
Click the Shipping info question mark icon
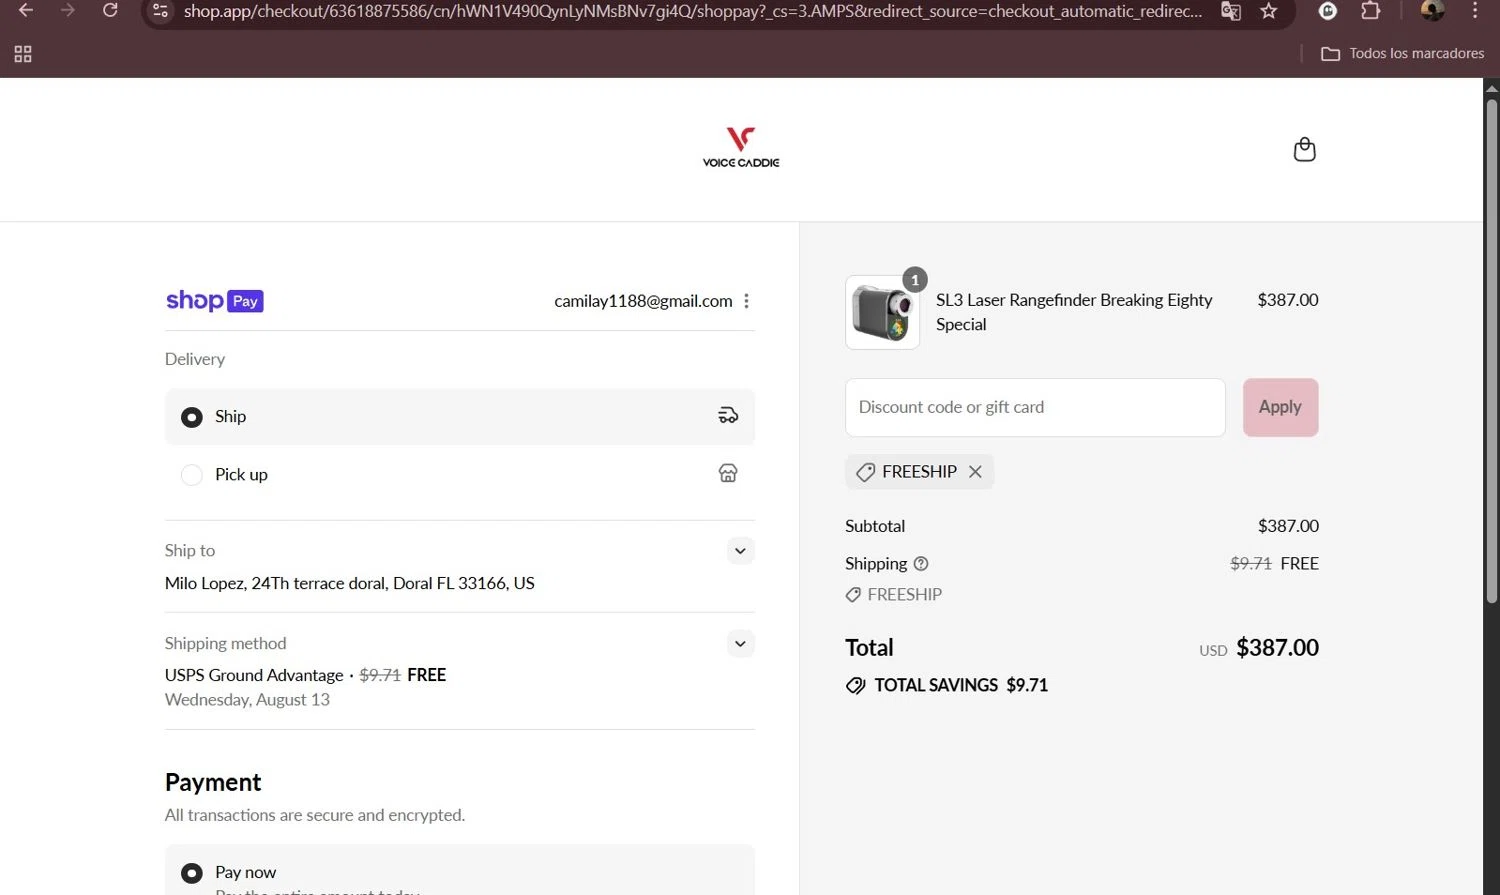point(921,564)
